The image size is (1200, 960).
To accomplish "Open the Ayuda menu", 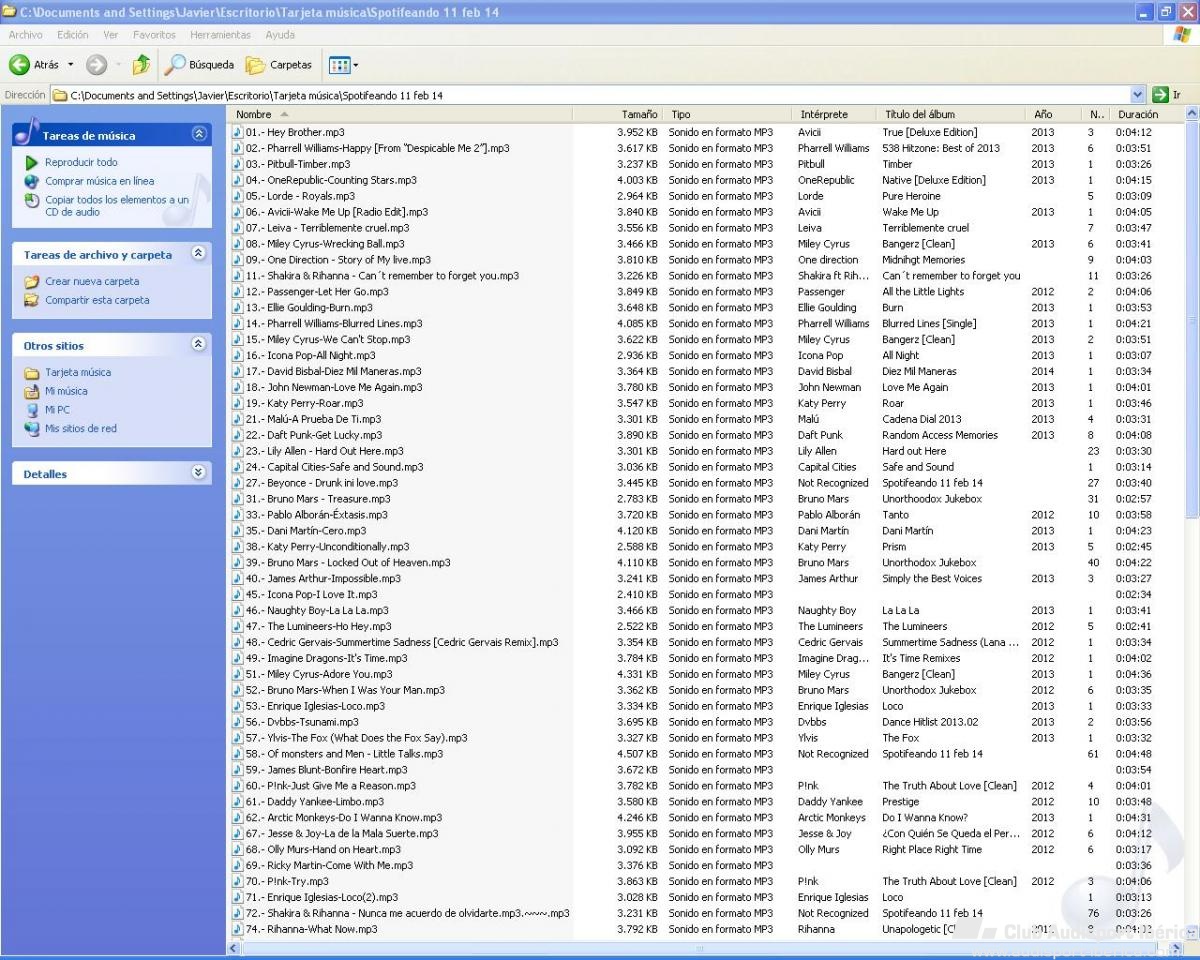I will pyautogui.click(x=280, y=35).
